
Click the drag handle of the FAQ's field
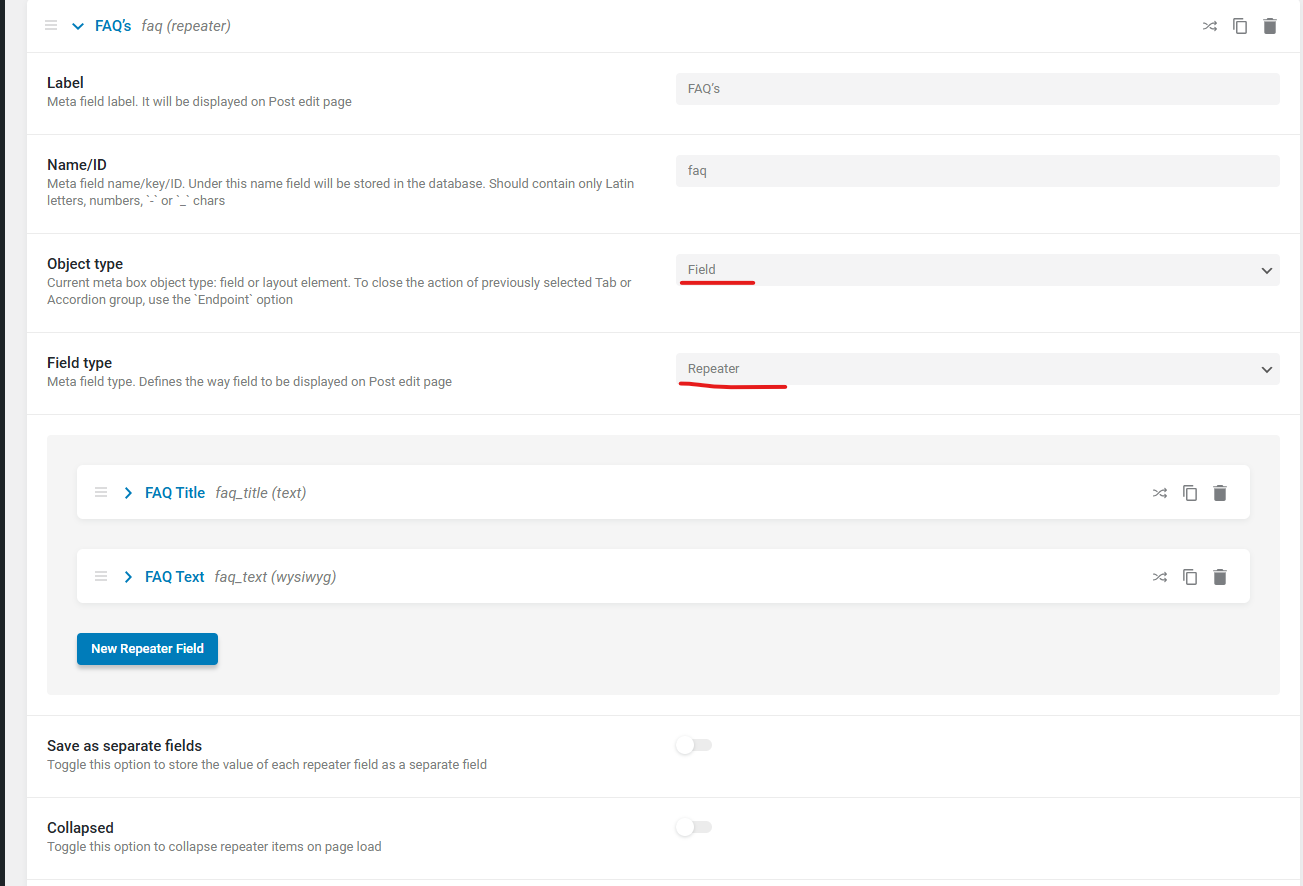[51, 26]
